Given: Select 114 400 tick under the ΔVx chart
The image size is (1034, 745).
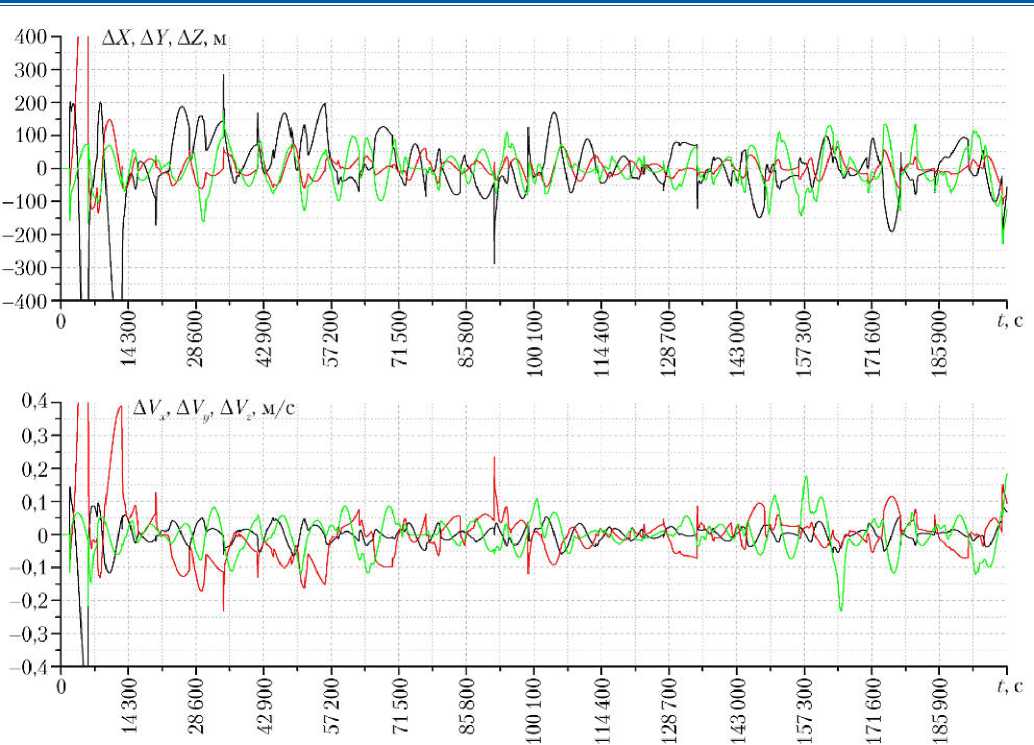Looking at the screenshot, I should click(601, 710).
